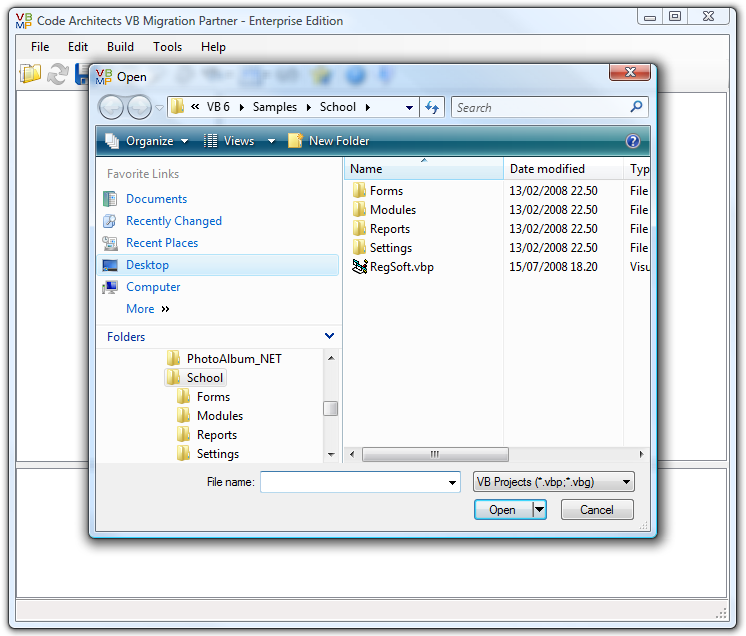
Task: Click the file list scroll right arrow
Action: (641, 454)
